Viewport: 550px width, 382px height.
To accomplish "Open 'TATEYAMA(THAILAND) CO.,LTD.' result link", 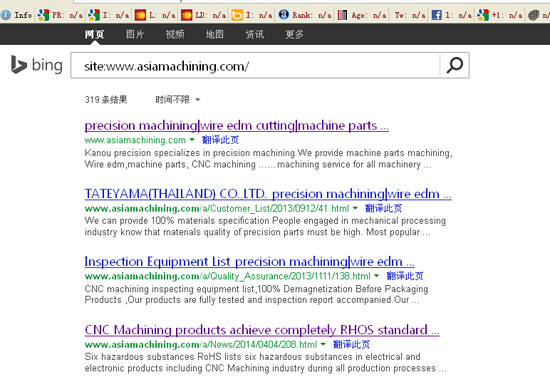I will click(x=268, y=194).
